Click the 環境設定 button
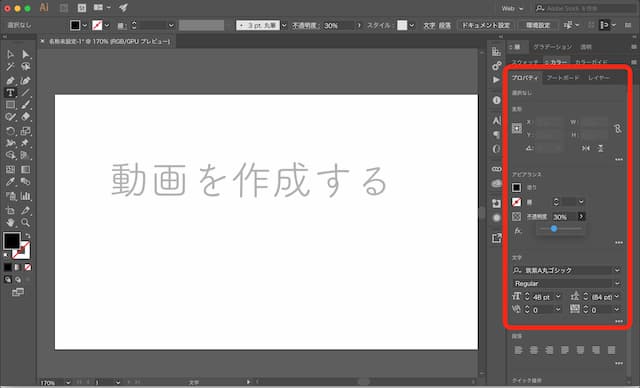This screenshot has height=388, width=640. pyautogui.click(x=538, y=25)
